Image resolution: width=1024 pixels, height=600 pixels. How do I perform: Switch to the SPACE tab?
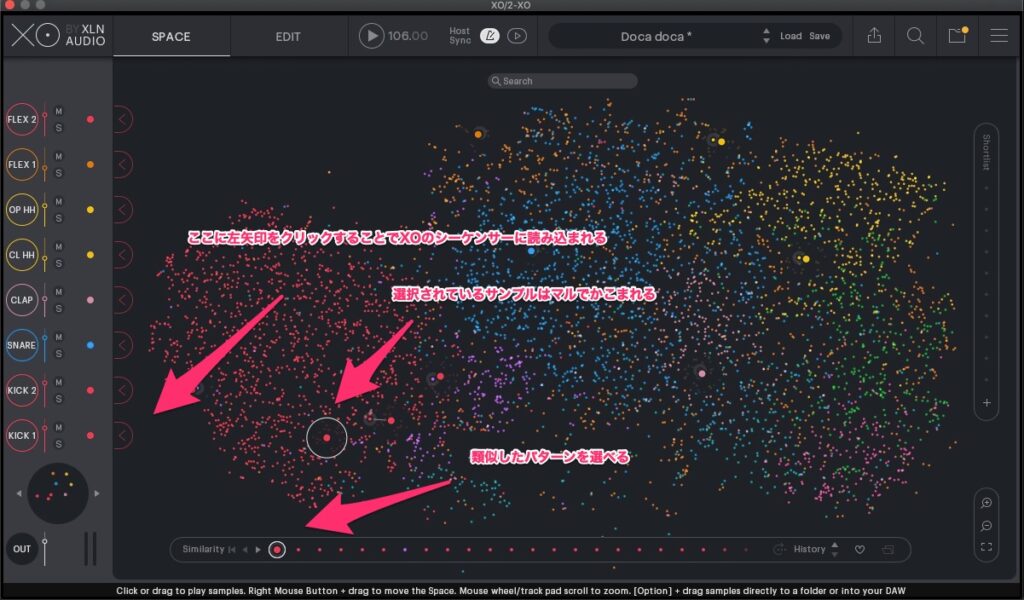click(171, 37)
